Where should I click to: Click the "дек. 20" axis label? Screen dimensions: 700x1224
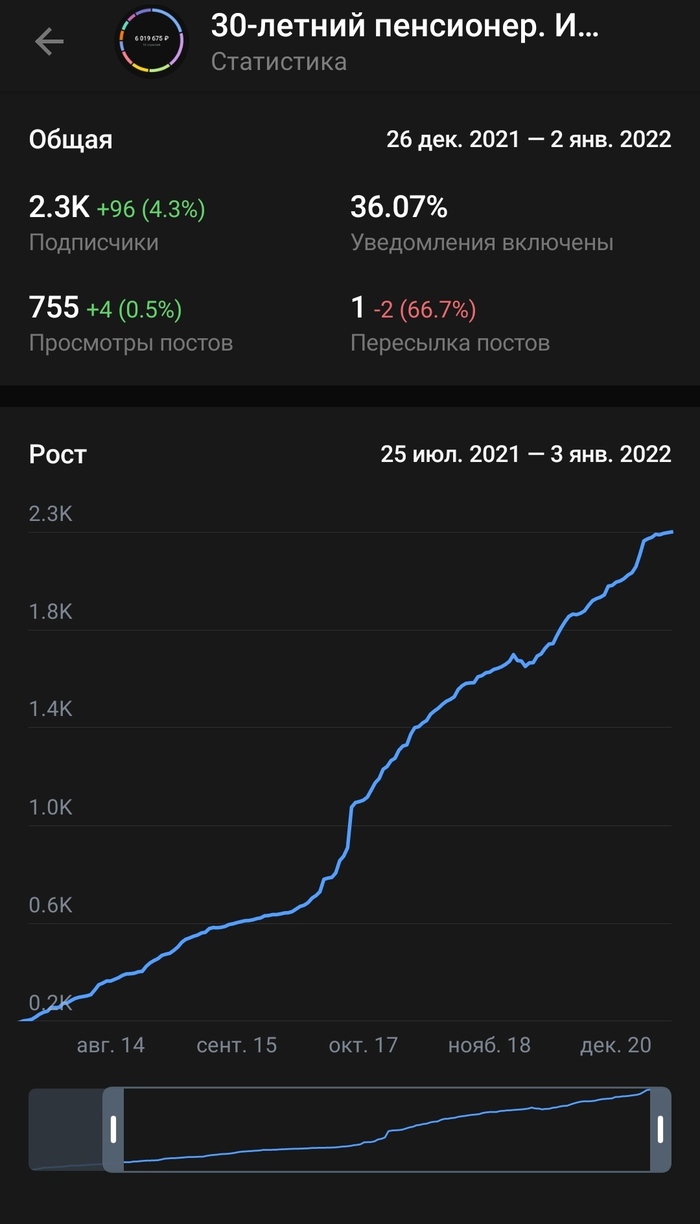(x=615, y=1045)
